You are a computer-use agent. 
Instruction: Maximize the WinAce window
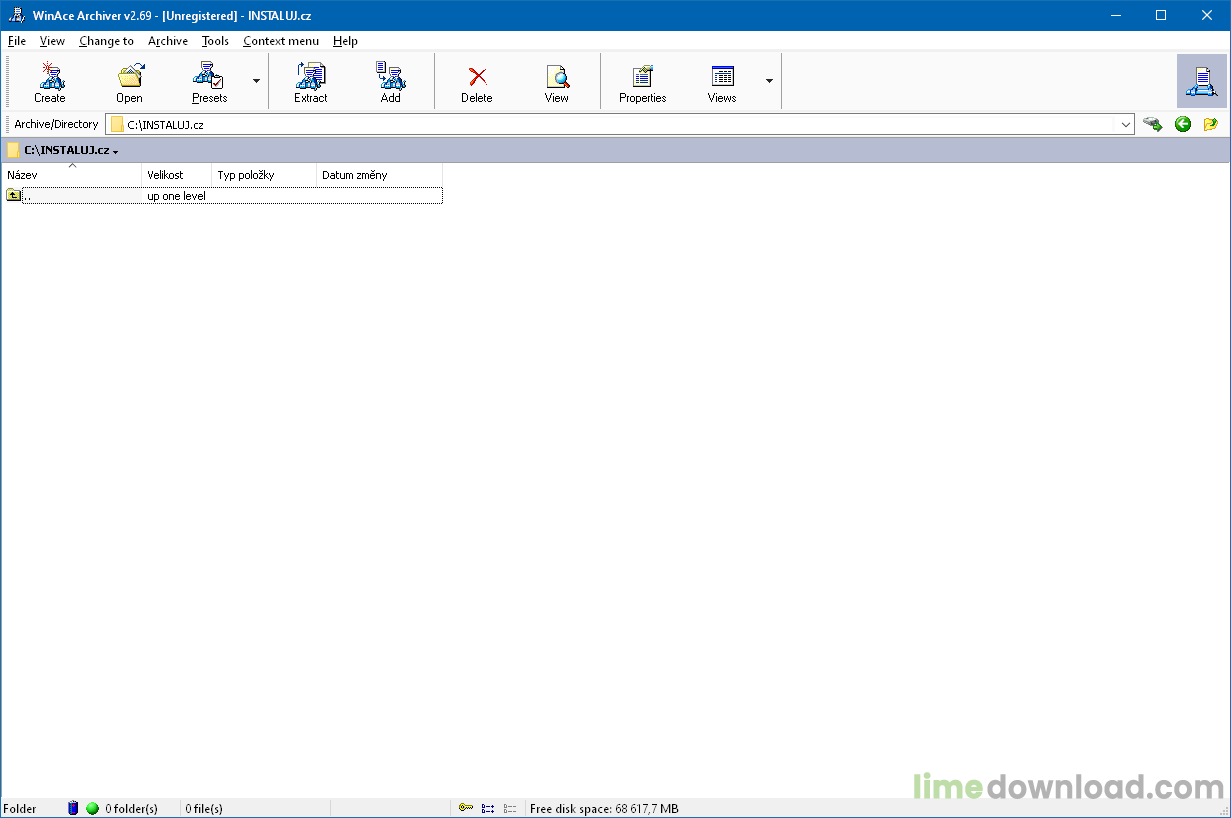[x=1161, y=15]
